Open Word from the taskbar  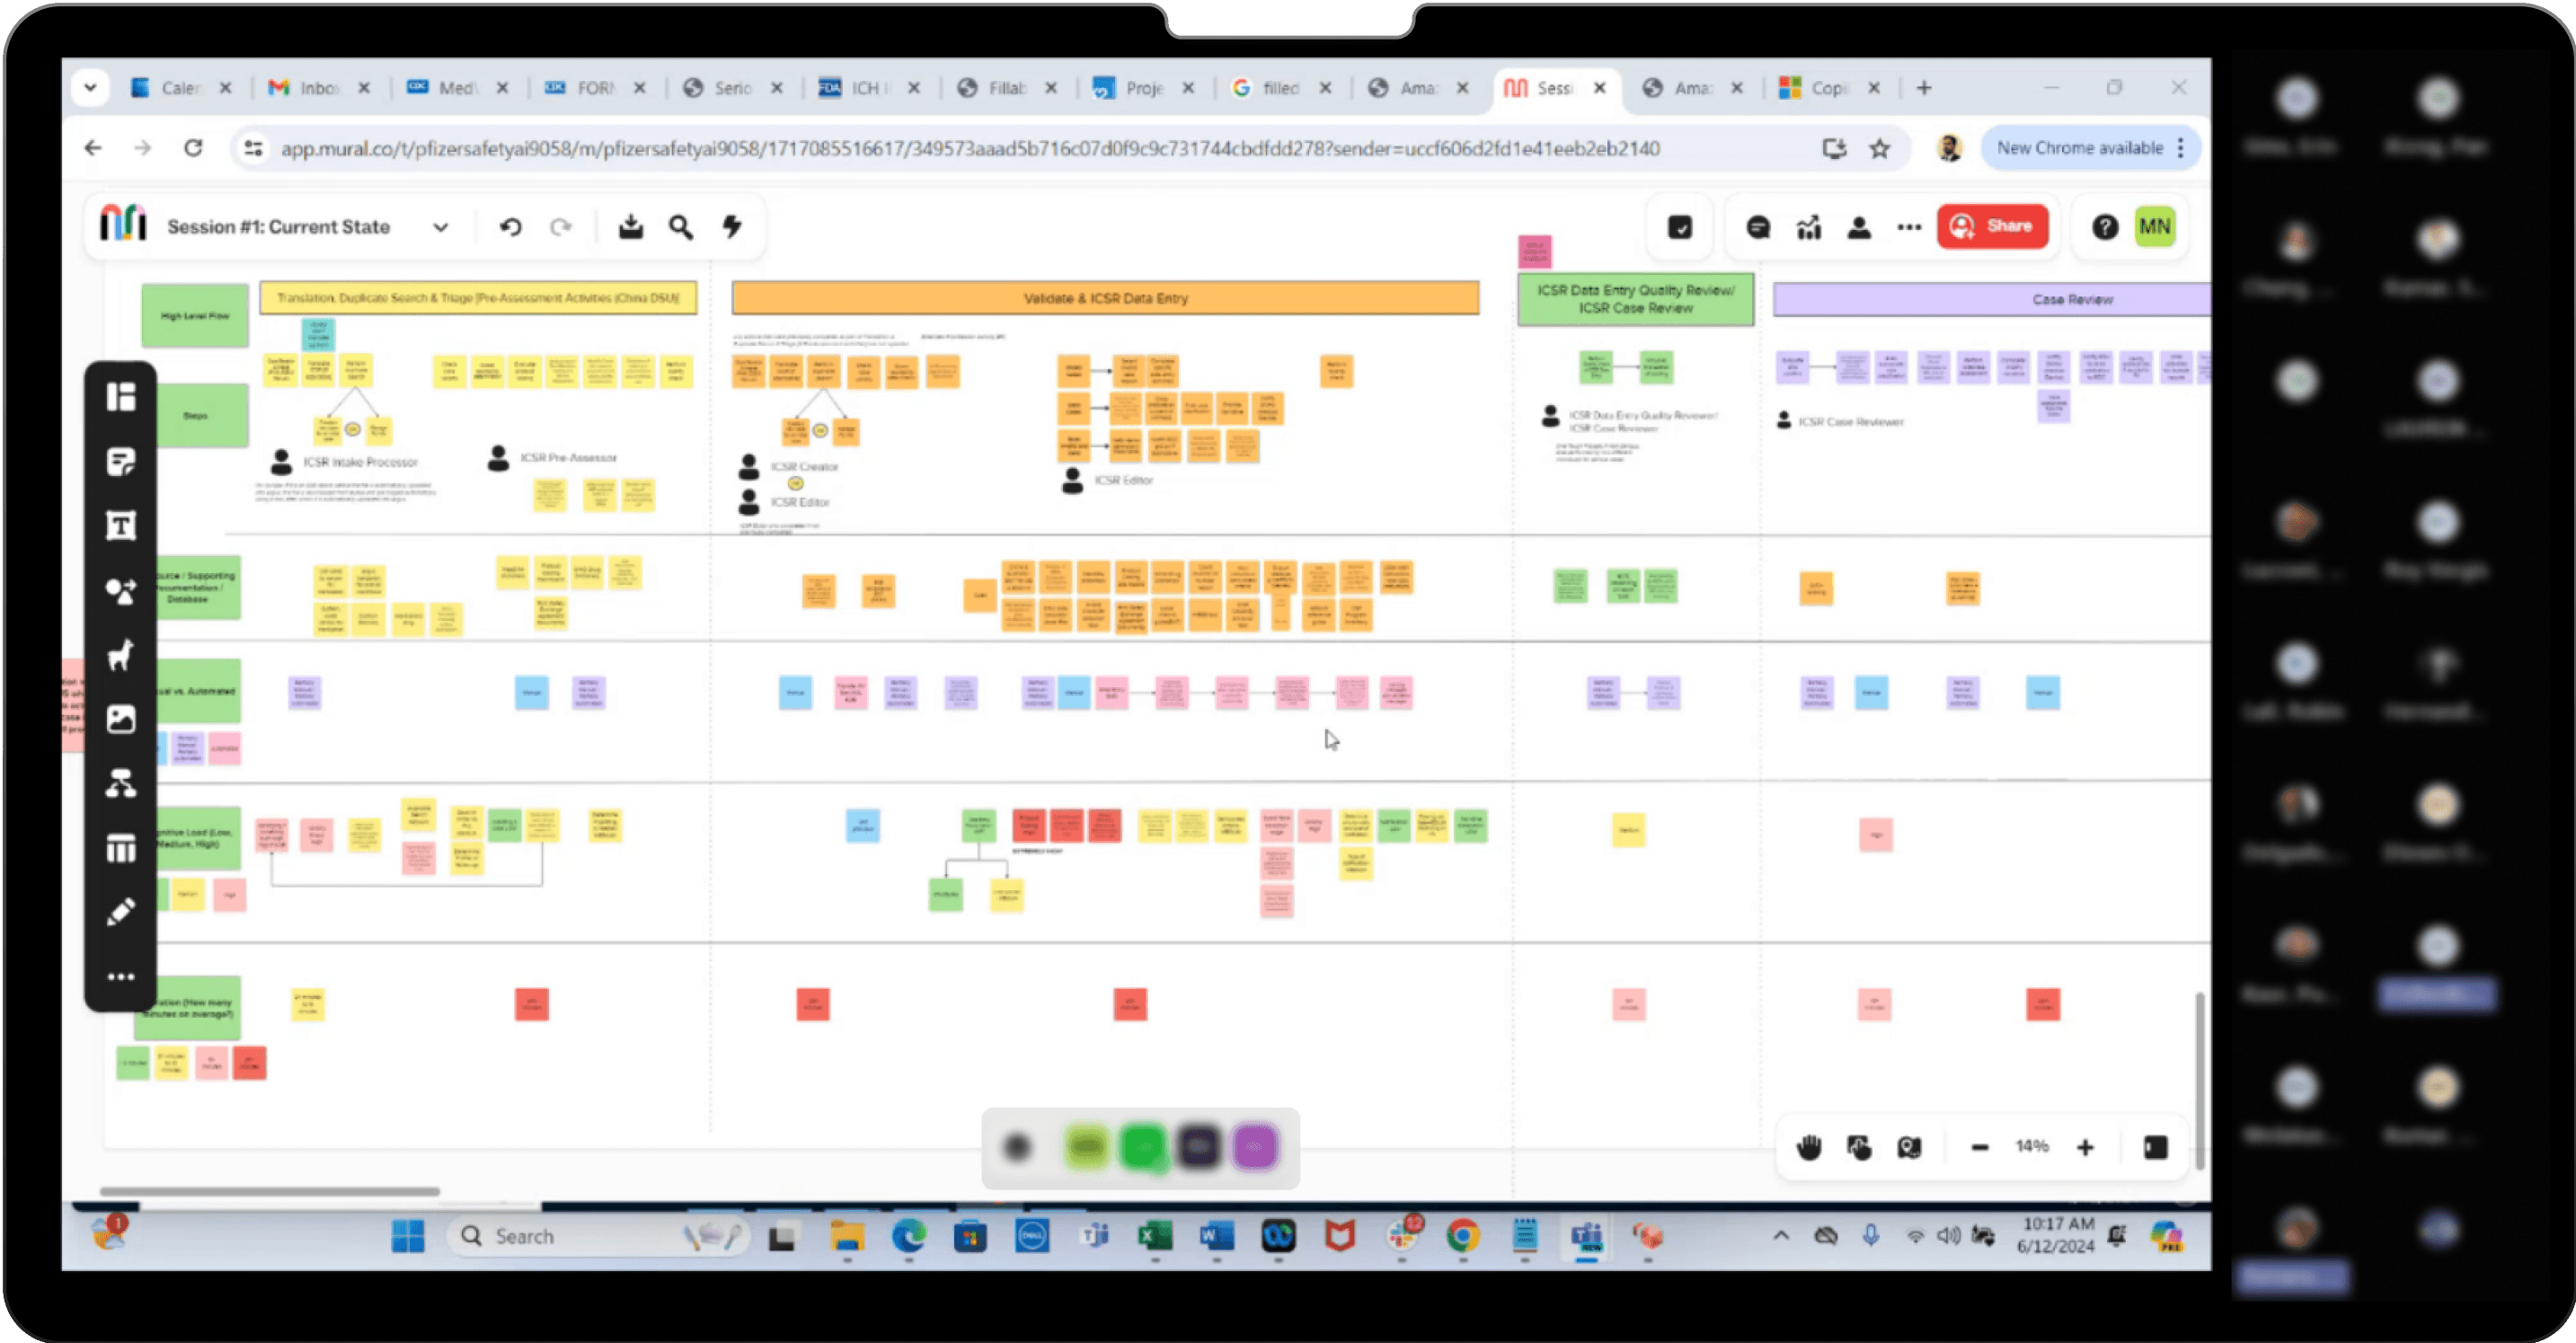pyautogui.click(x=1217, y=1237)
